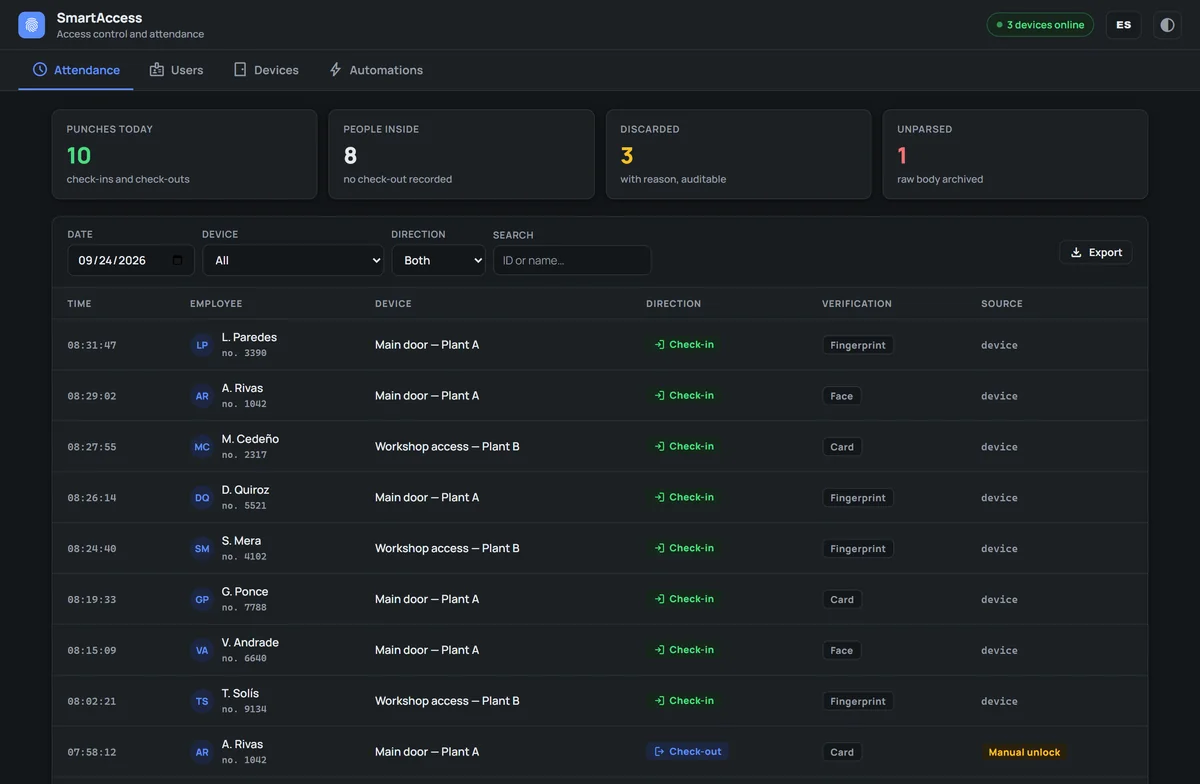Click the device source for G. Ponce
Image resolution: width=1200 pixels, height=784 pixels.
click(x=999, y=600)
